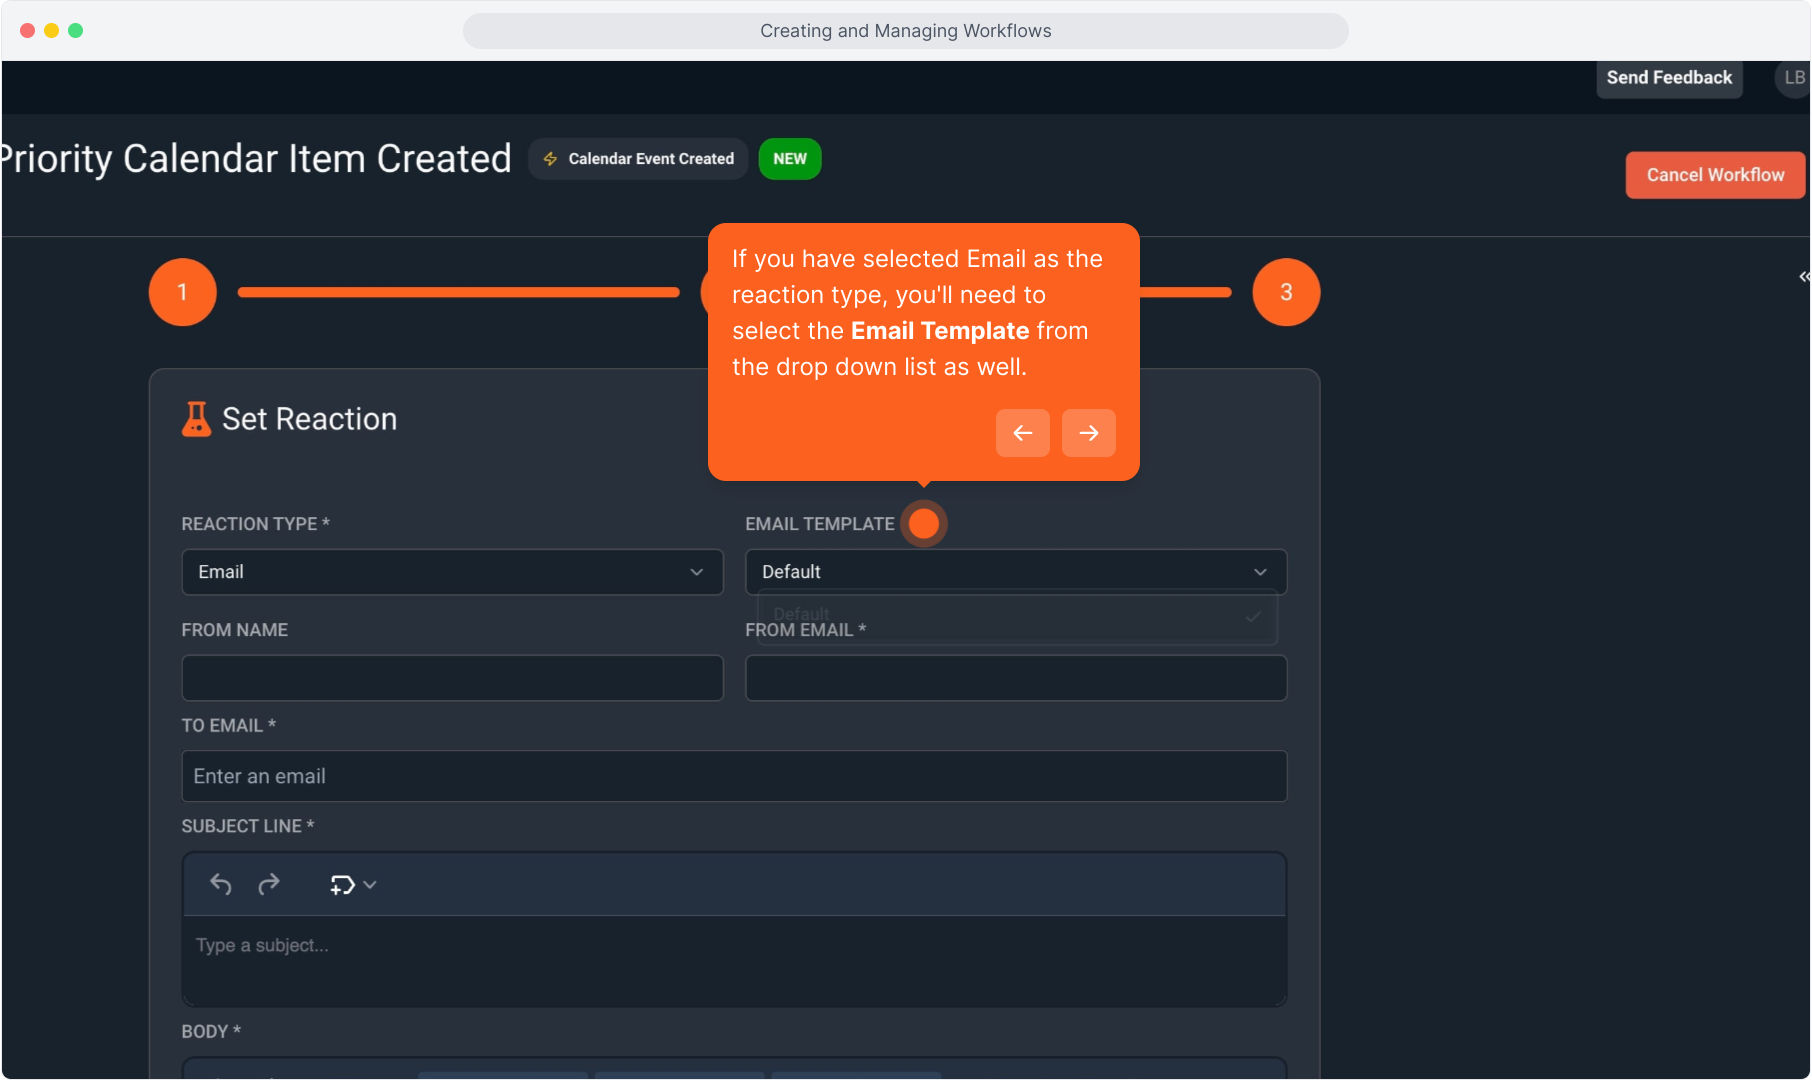The image size is (1812, 1080).
Task: Click the macOS yellow minimize window button
Action: click(x=52, y=31)
